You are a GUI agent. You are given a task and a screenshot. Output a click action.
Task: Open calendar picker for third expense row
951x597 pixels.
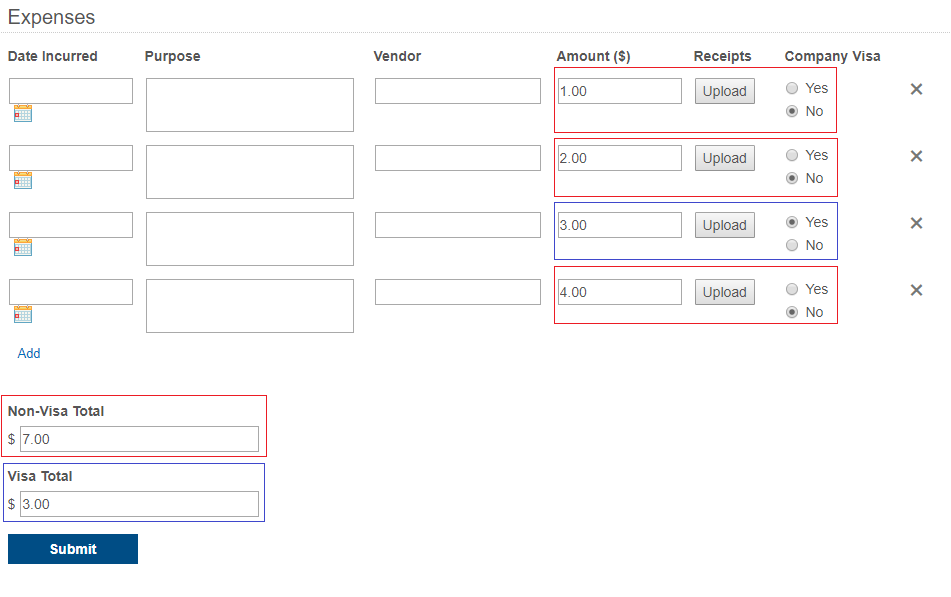click(x=23, y=248)
